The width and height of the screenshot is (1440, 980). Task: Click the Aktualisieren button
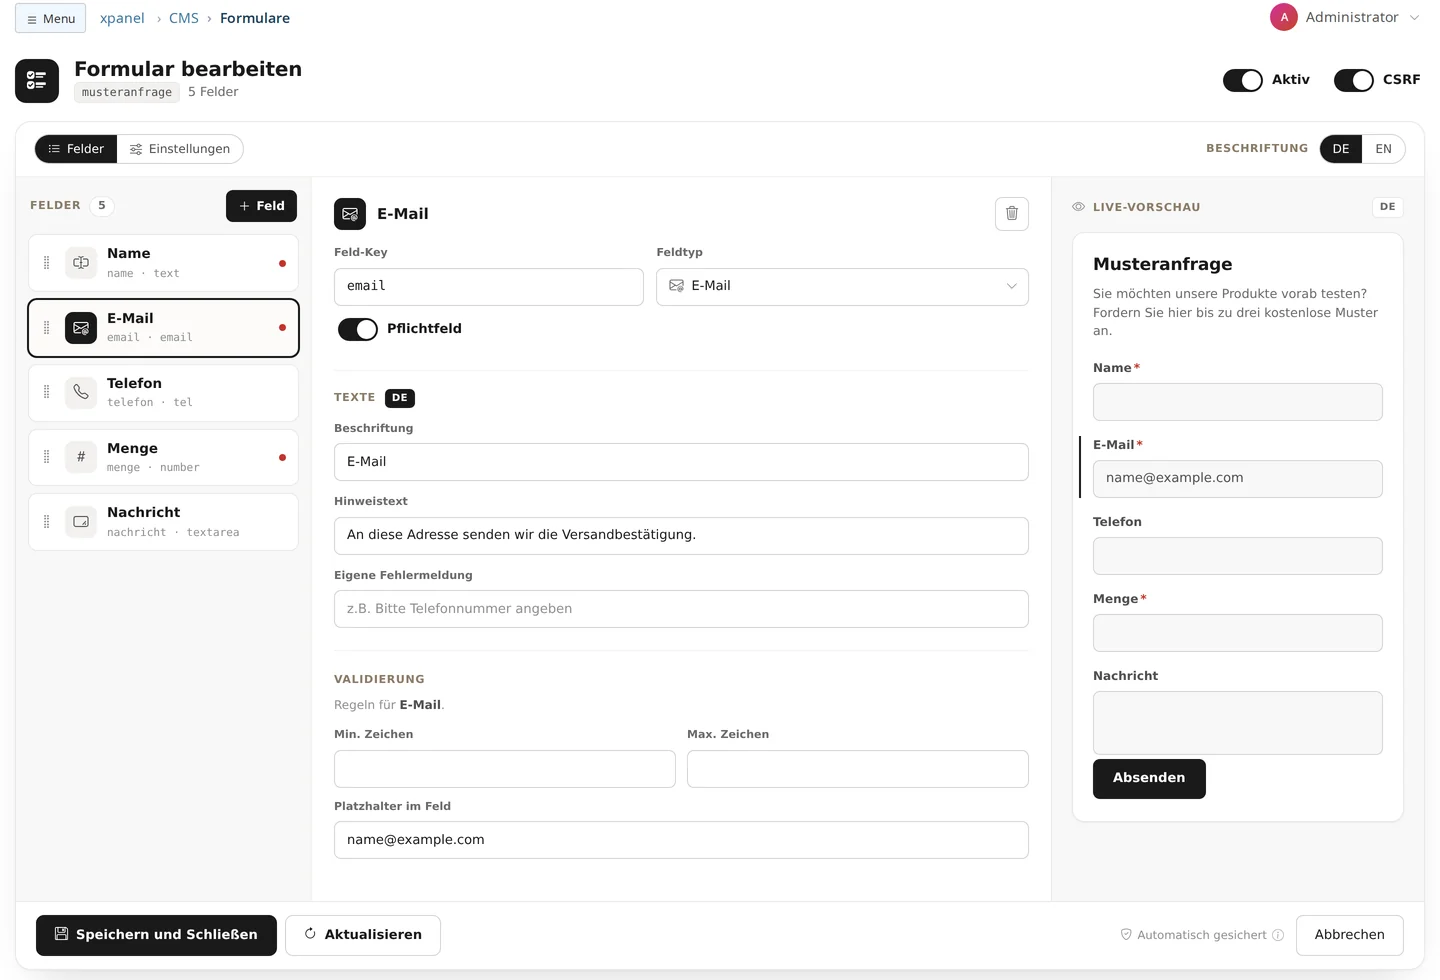click(x=363, y=935)
